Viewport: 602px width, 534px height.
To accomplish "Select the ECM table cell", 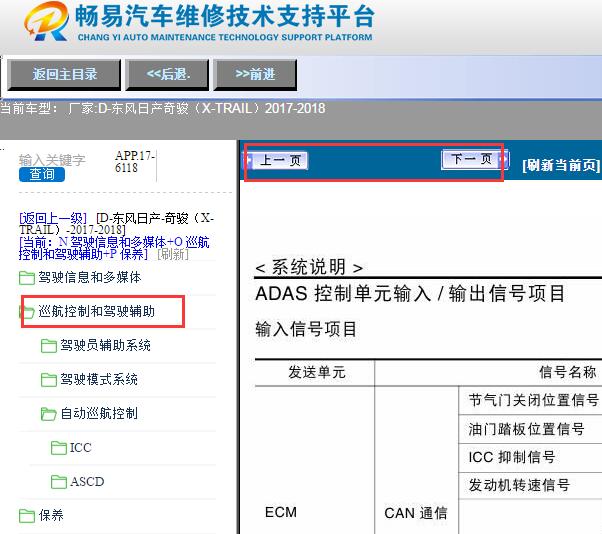I will pos(281,512).
